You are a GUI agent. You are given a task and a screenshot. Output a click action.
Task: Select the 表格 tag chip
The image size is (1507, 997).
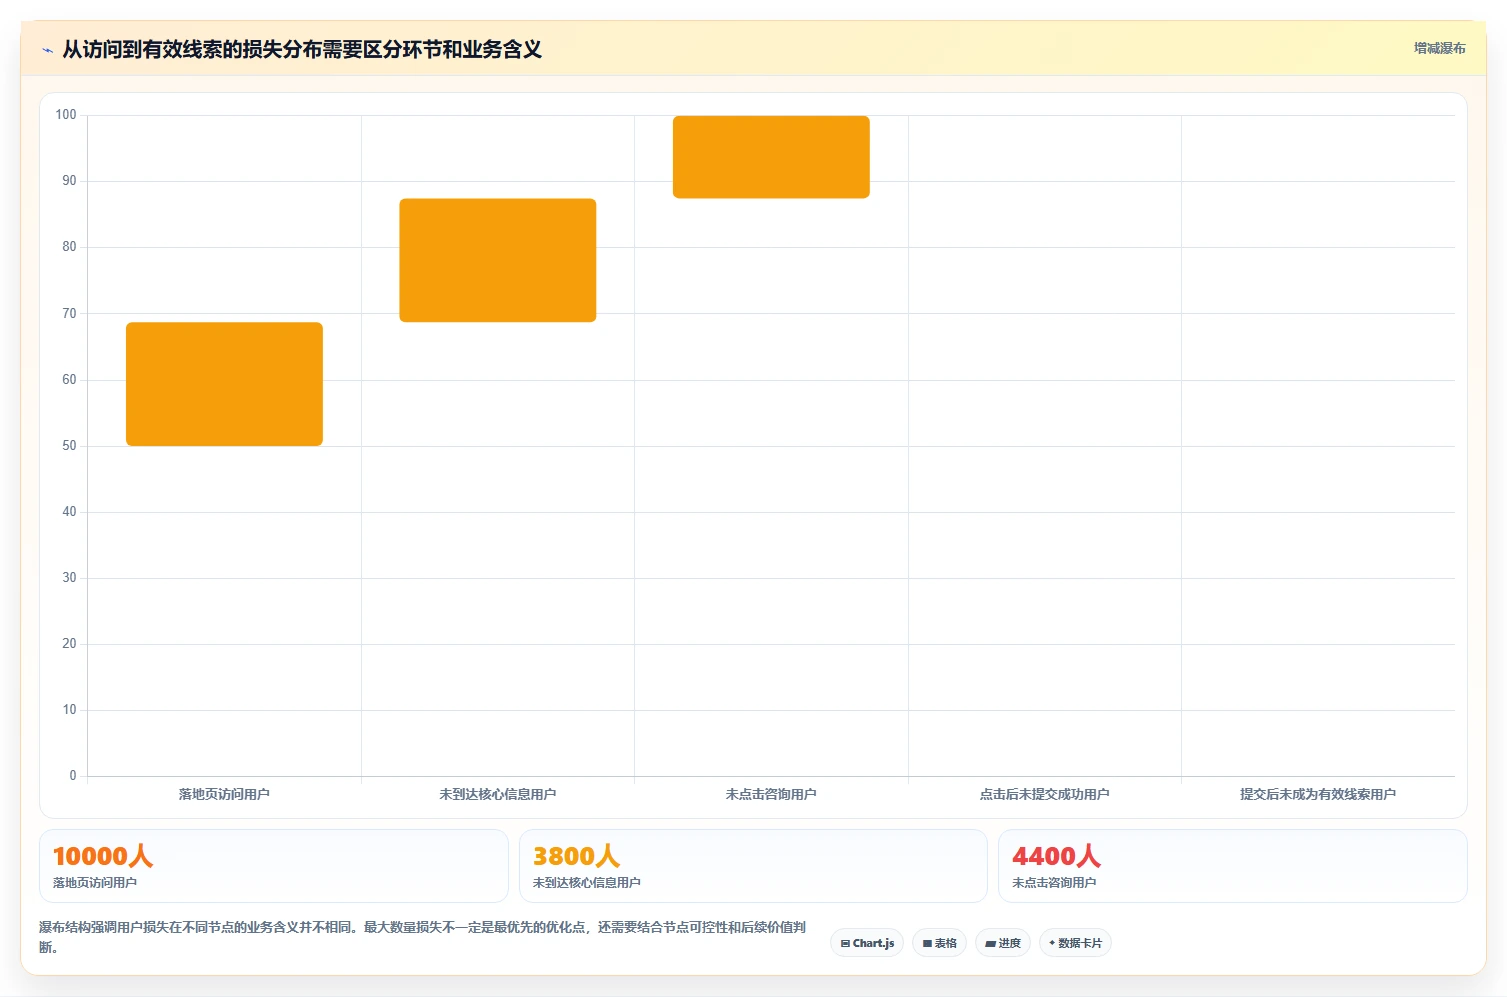pyautogui.click(x=939, y=943)
